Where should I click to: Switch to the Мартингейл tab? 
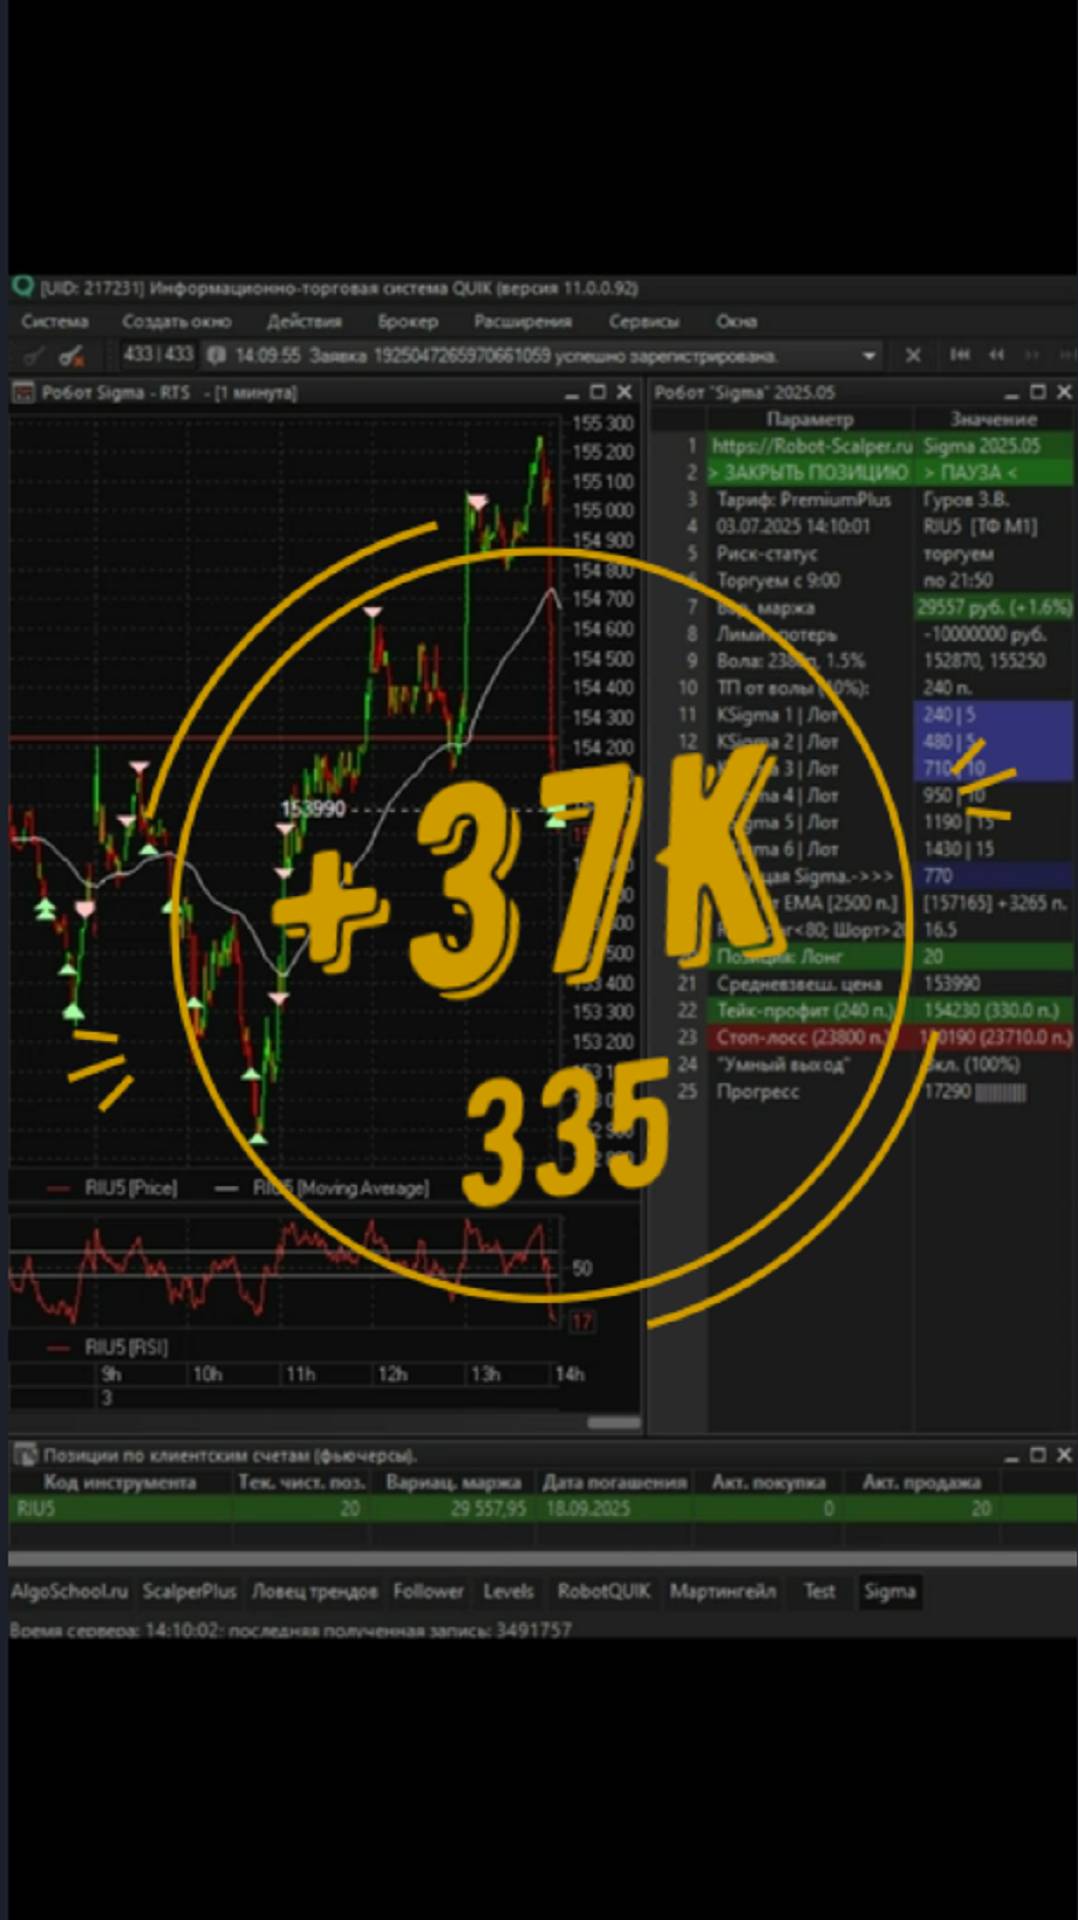pyautogui.click(x=723, y=1591)
